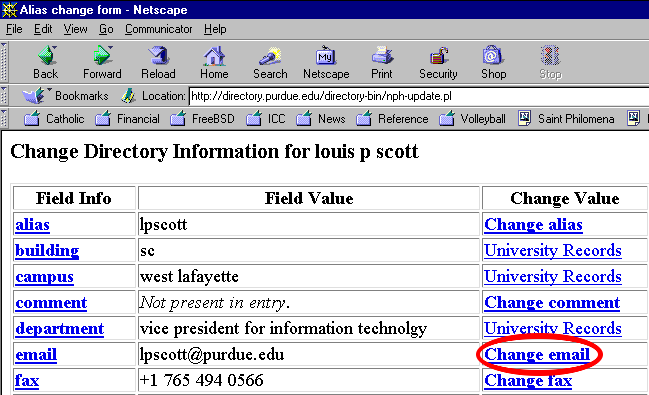Open the File menu
Screen dimensions: 649x395
pos(14,29)
